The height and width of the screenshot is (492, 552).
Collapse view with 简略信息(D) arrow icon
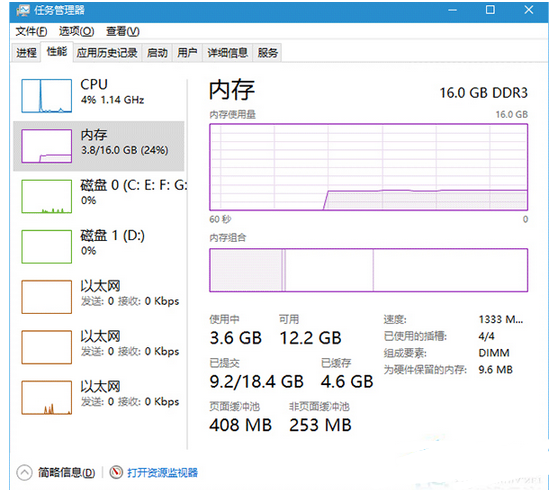click(24, 472)
